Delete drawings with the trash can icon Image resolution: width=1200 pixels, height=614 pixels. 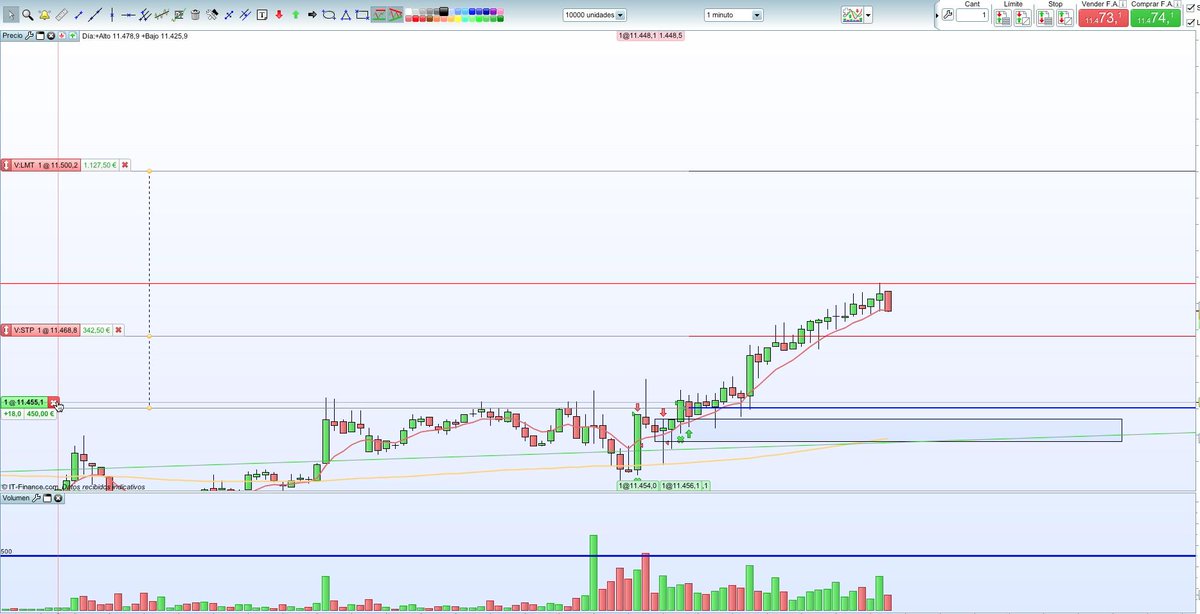(x=195, y=15)
